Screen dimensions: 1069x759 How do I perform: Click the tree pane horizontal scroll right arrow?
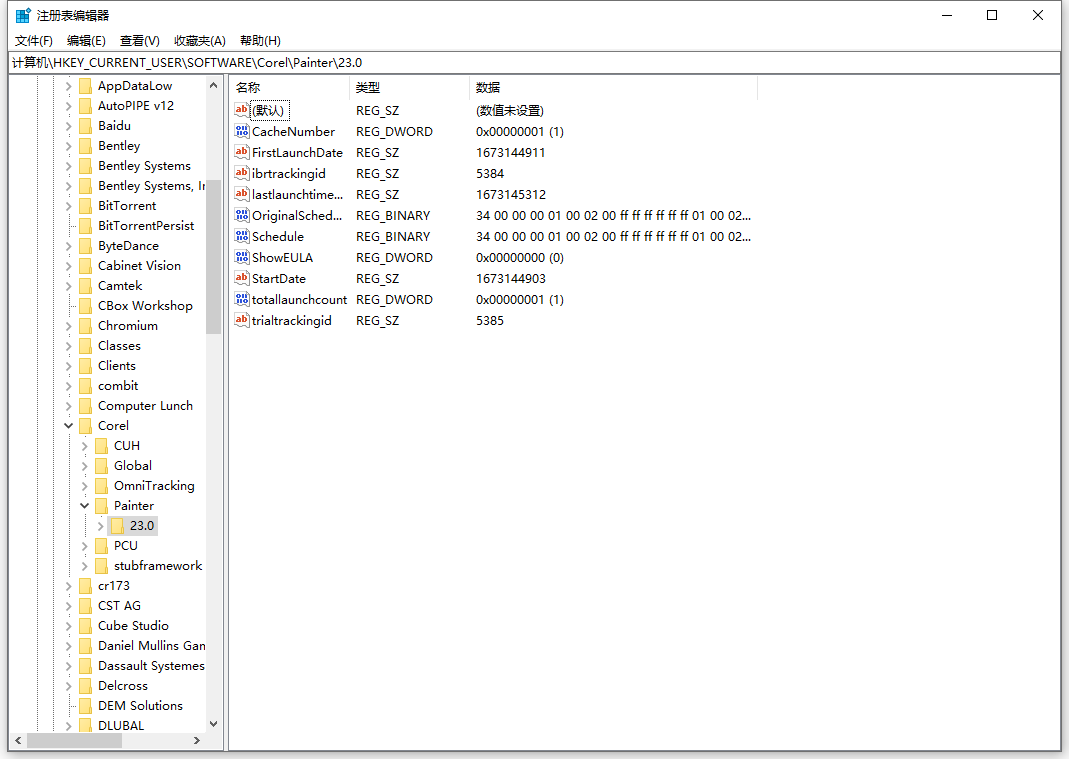[x=197, y=740]
